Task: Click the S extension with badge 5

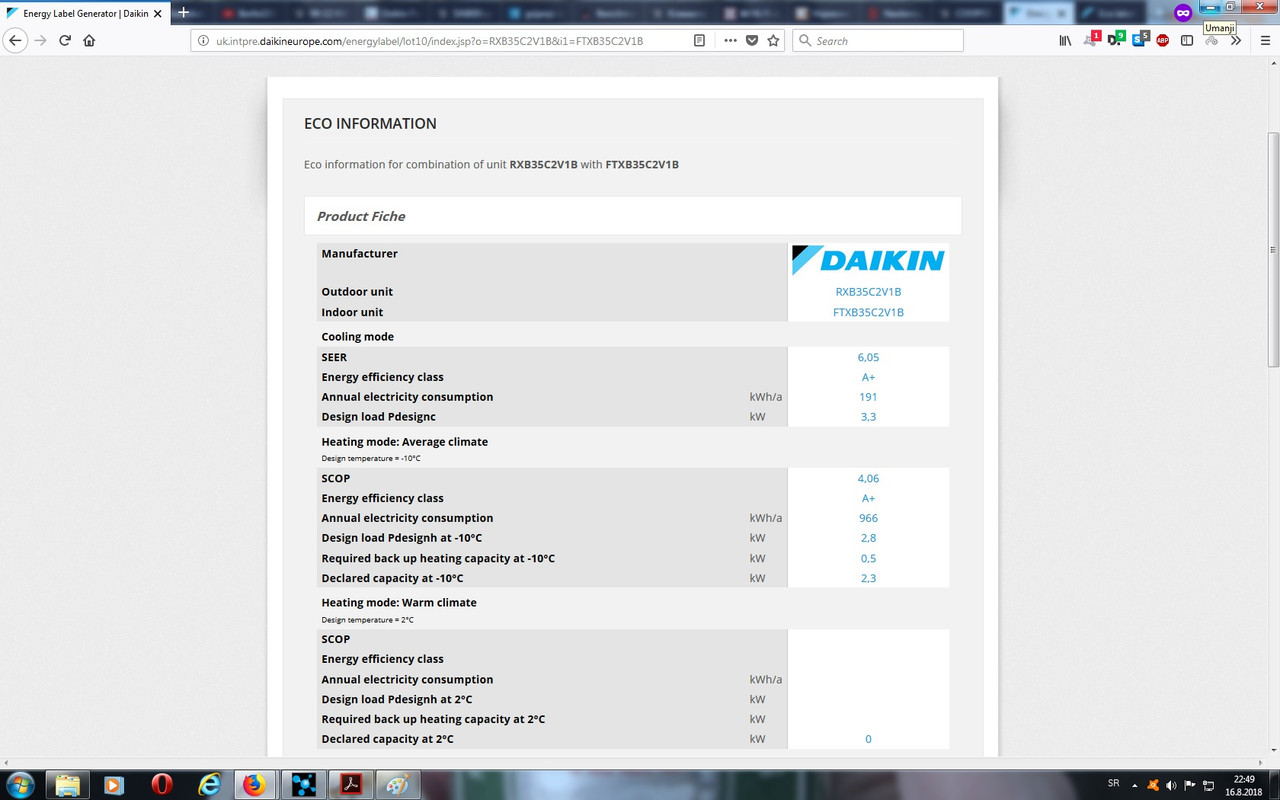Action: click(x=1140, y=40)
